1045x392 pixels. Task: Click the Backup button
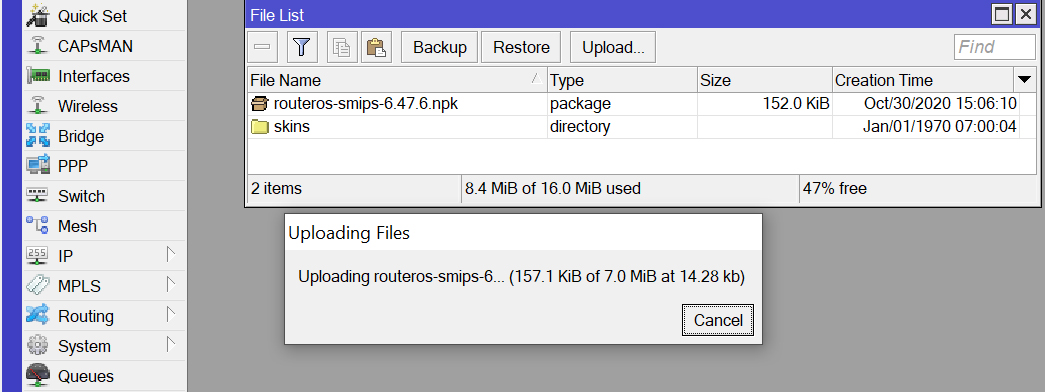click(x=440, y=47)
